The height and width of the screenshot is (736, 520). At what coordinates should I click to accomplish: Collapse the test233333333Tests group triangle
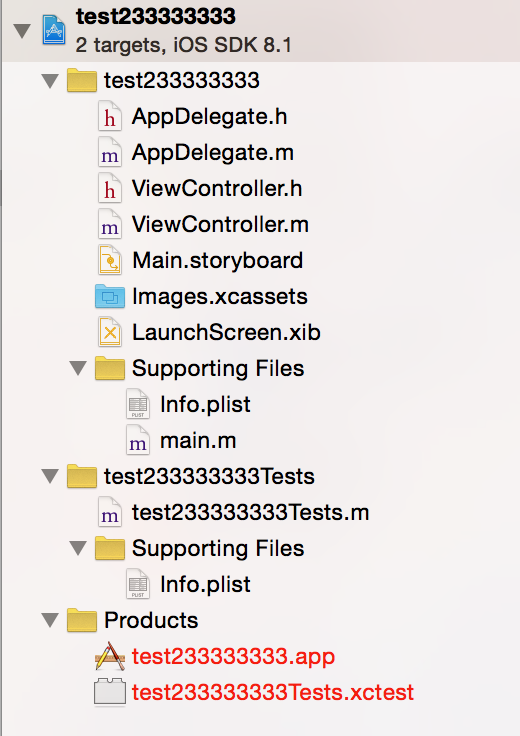(50, 476)
